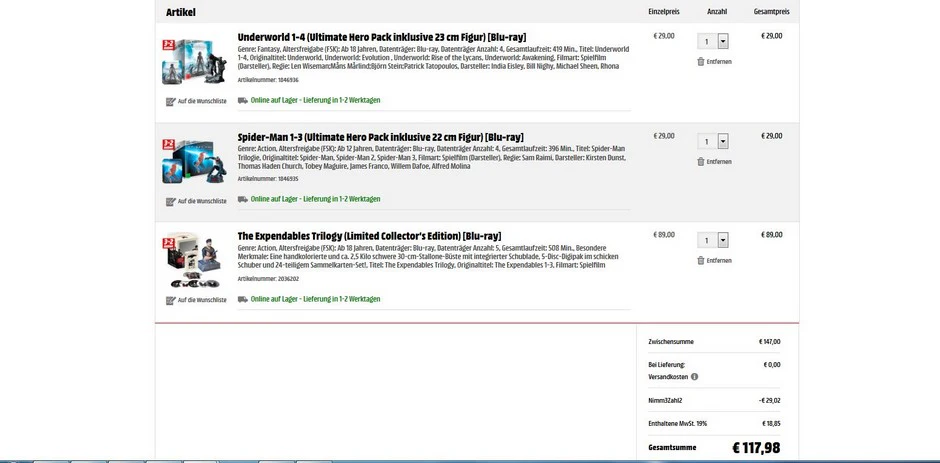Viewport: 940px width, 463px height.
Task: Click the Artikel column header
Action: click(181, 12)
